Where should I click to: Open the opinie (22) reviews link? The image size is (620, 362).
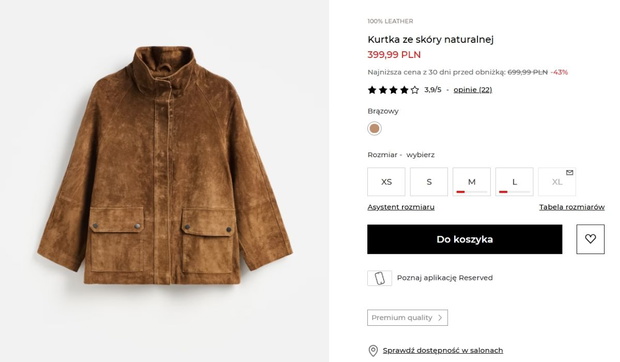(x=473, y=90)
